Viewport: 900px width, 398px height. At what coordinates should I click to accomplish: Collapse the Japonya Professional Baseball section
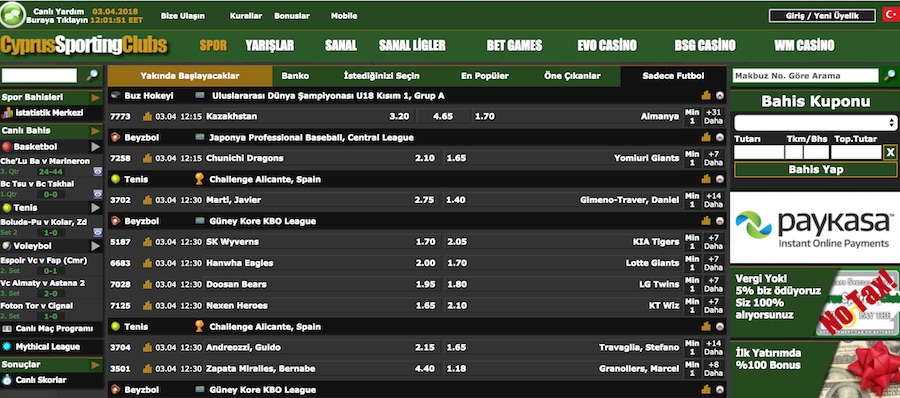pos(719,138)
